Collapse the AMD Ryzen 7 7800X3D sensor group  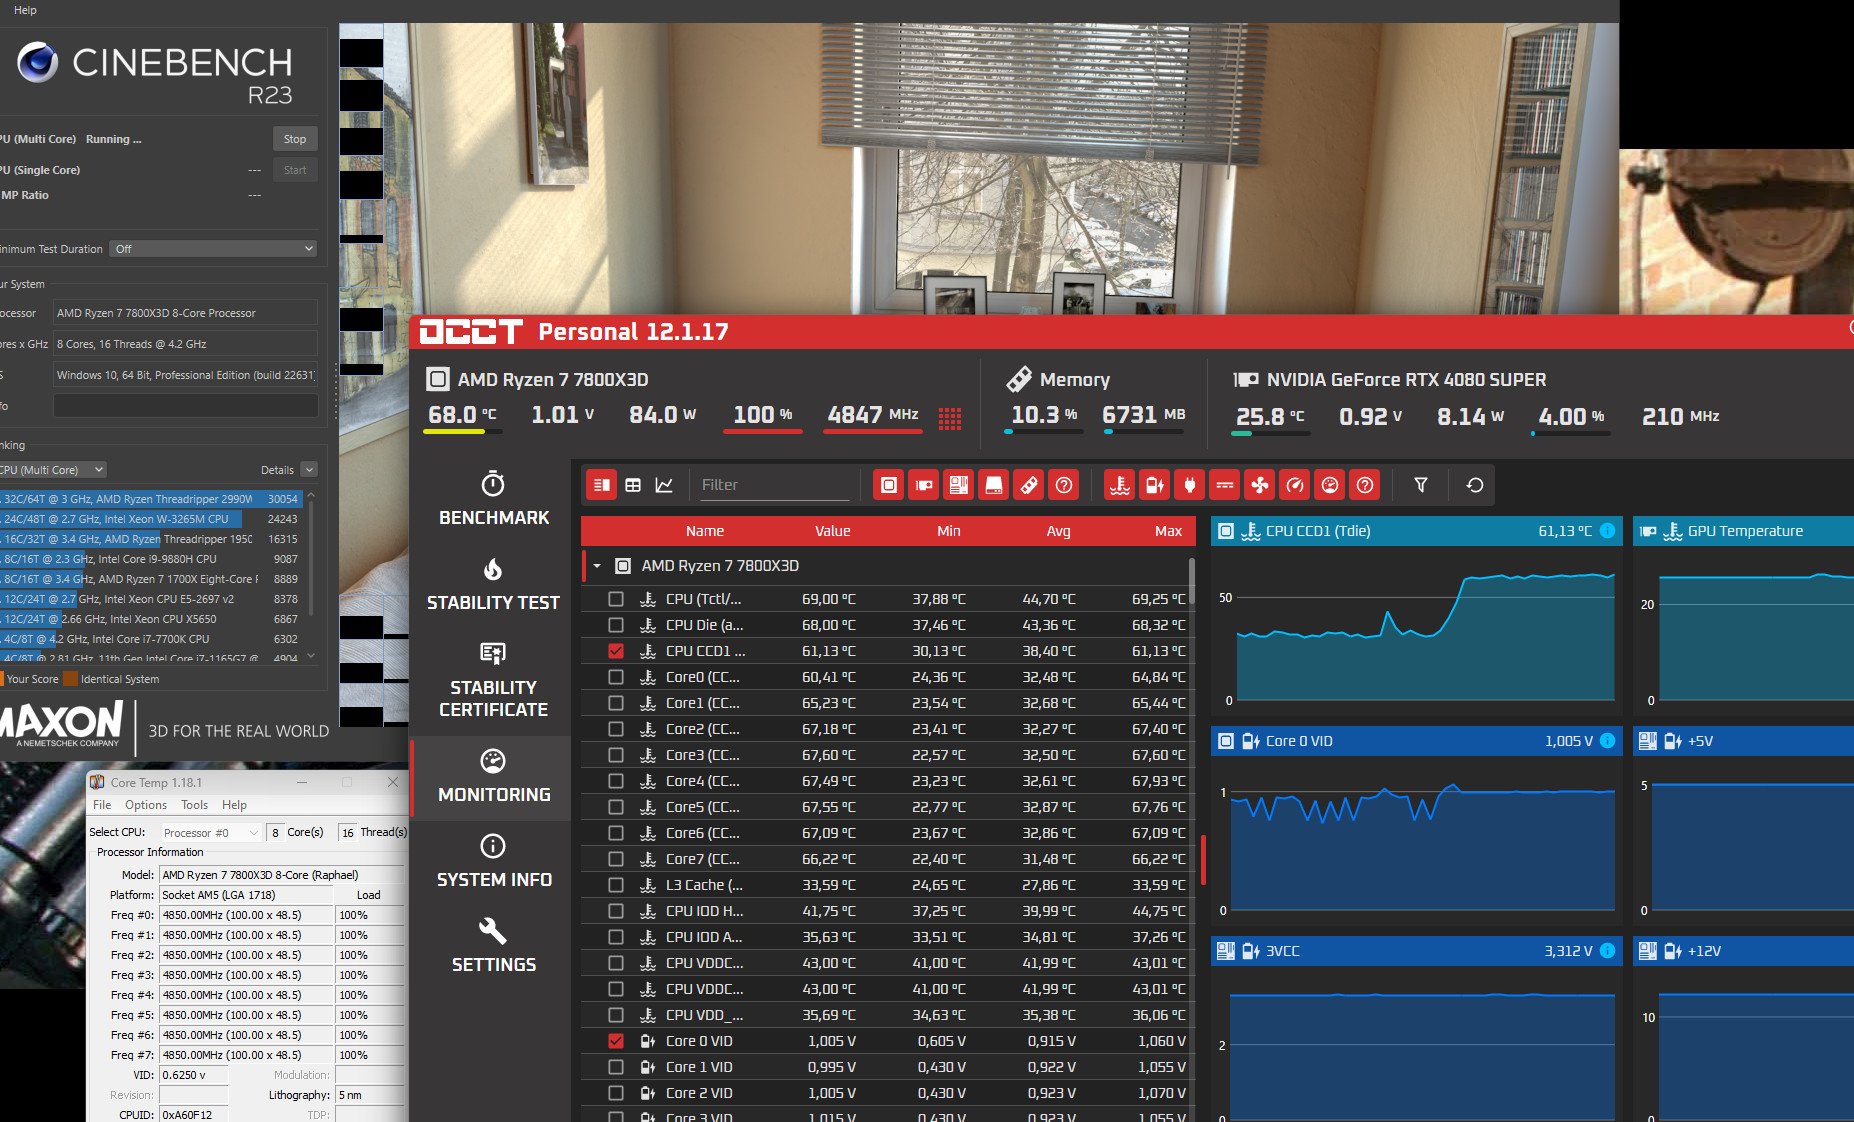pos(597,566)
